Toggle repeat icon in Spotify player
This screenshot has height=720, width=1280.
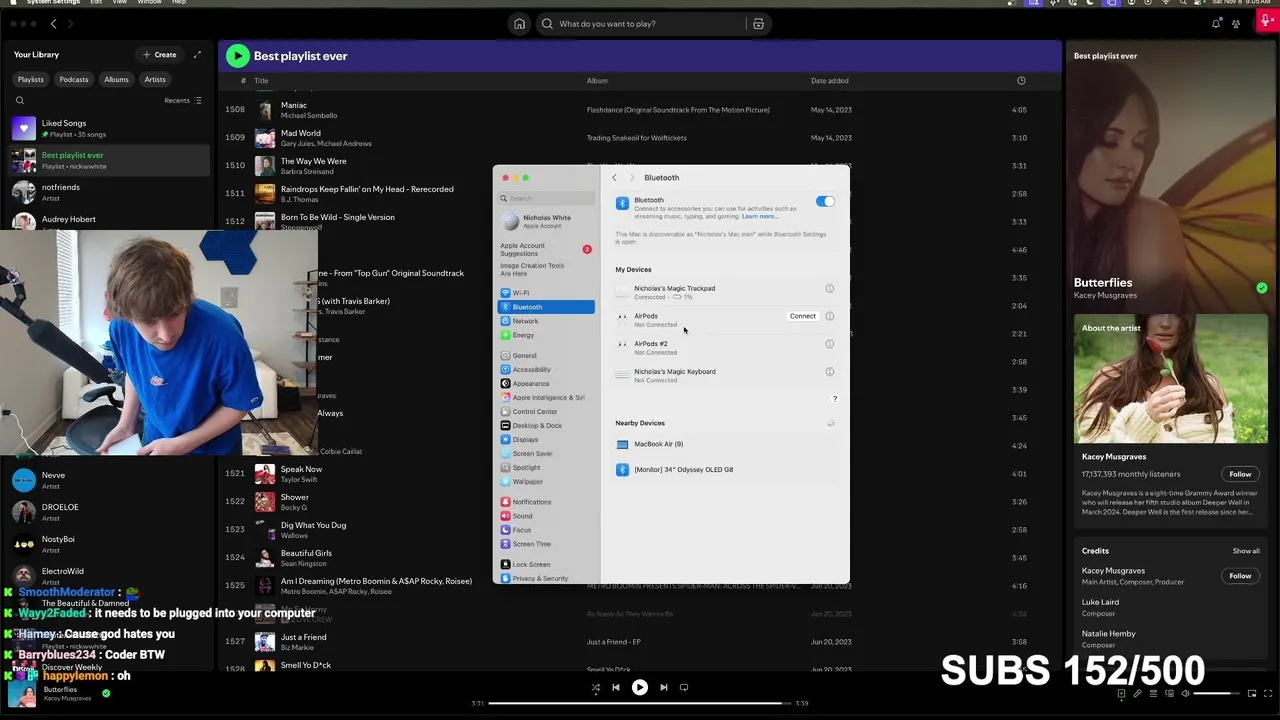[x=684, y=687]
